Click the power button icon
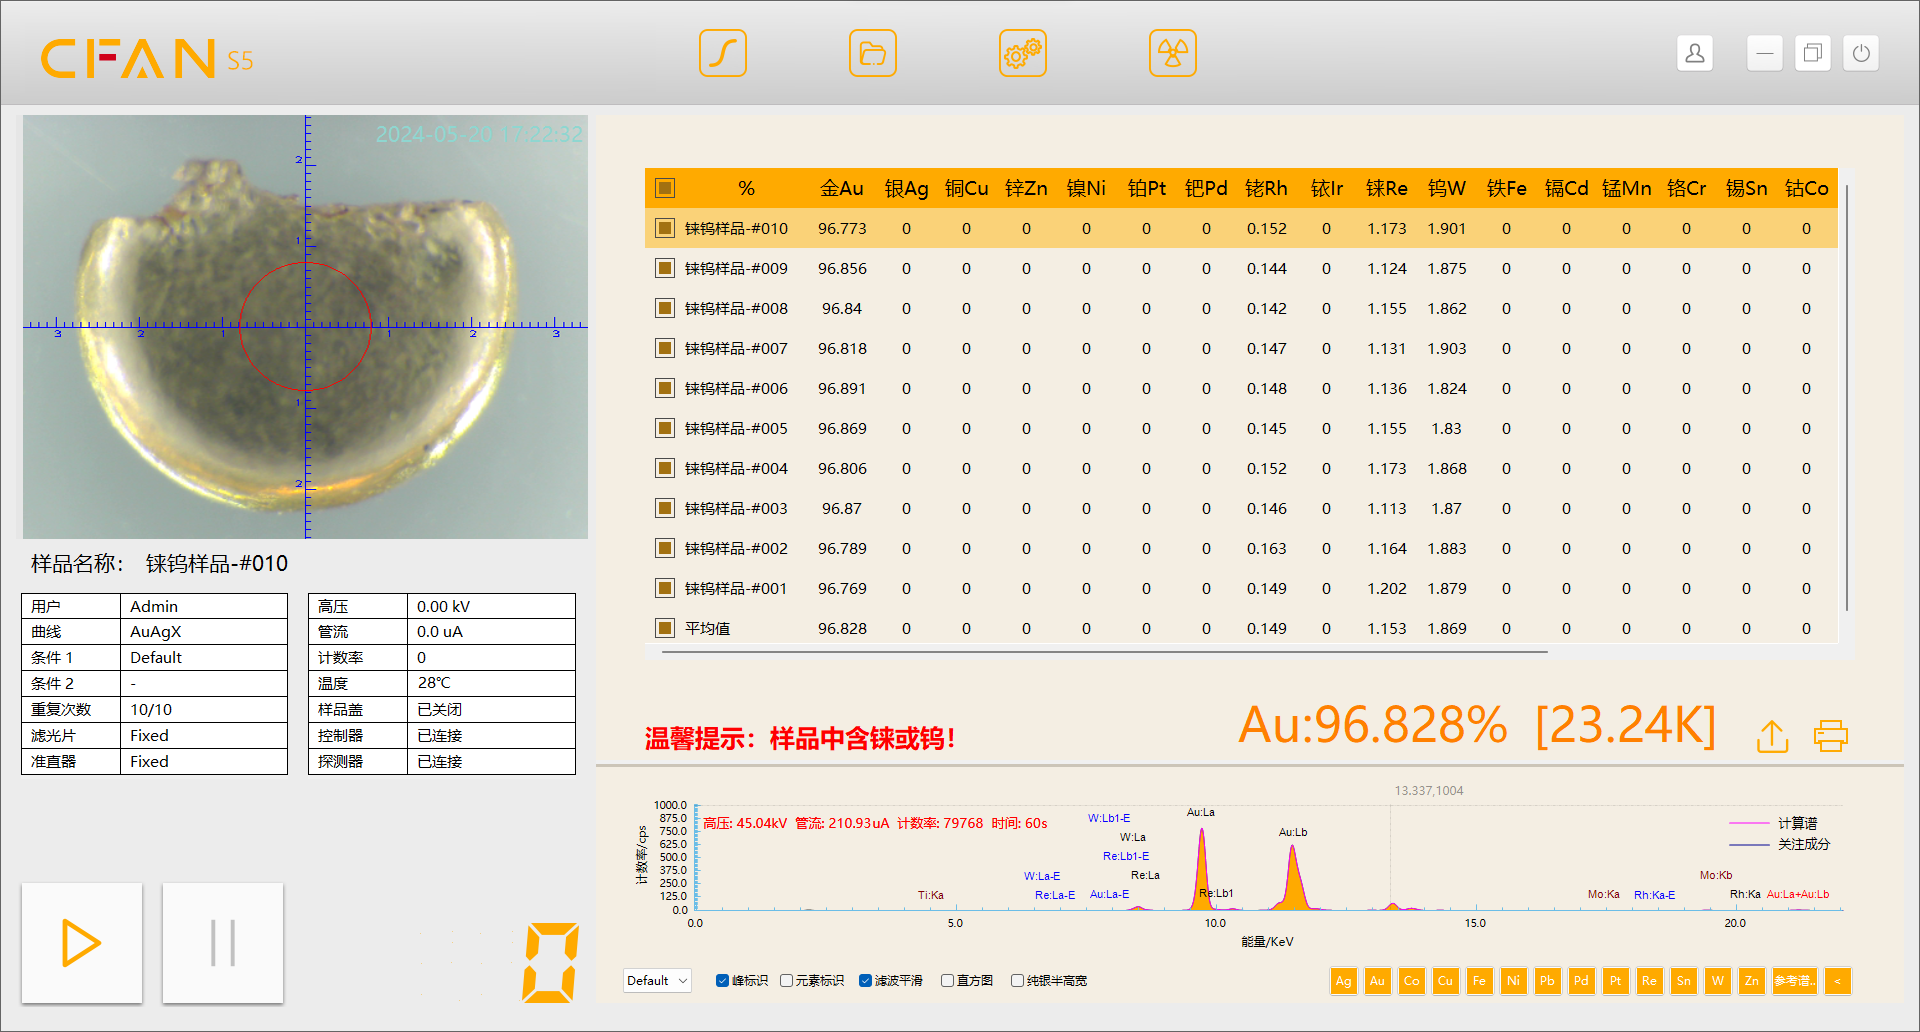 (x=1861, y=53)
